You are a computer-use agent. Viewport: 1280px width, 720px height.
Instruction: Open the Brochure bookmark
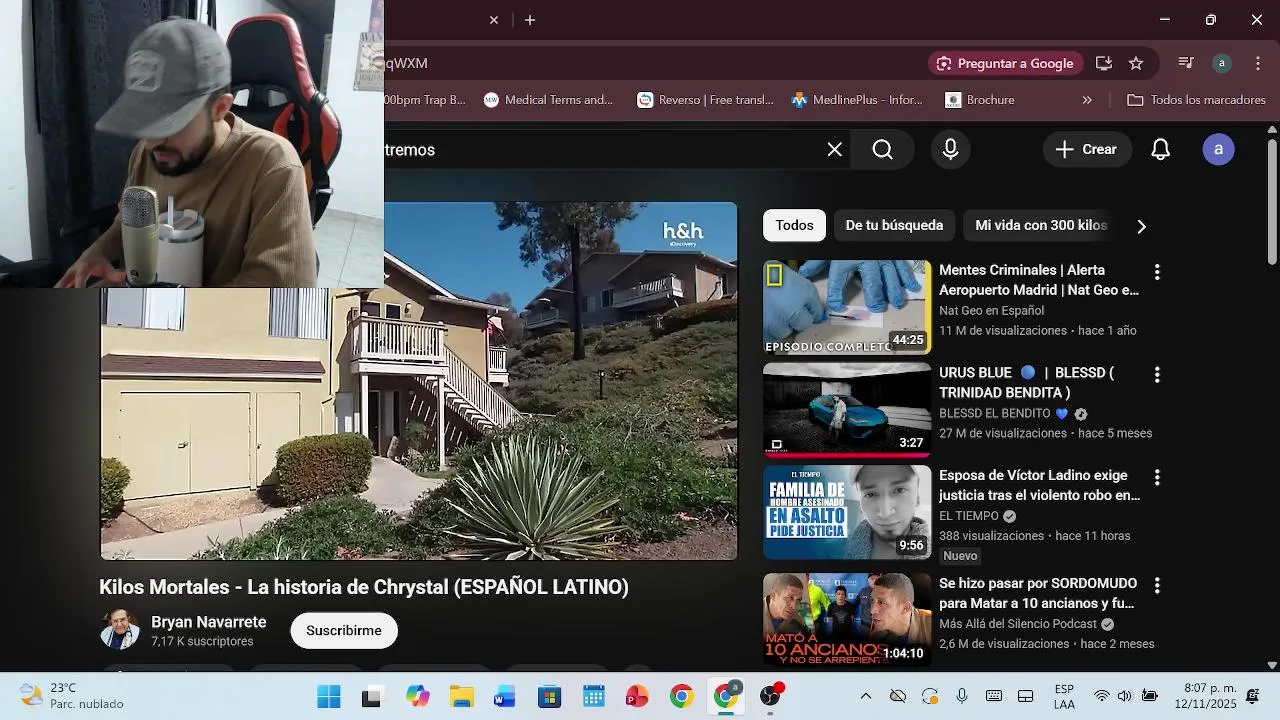coord(980,100)
